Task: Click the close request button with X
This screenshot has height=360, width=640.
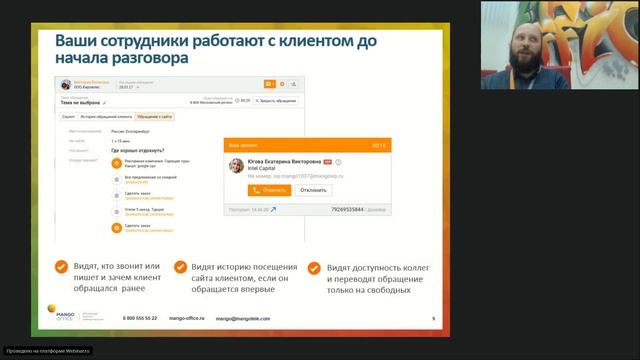Action: point(276,101)
